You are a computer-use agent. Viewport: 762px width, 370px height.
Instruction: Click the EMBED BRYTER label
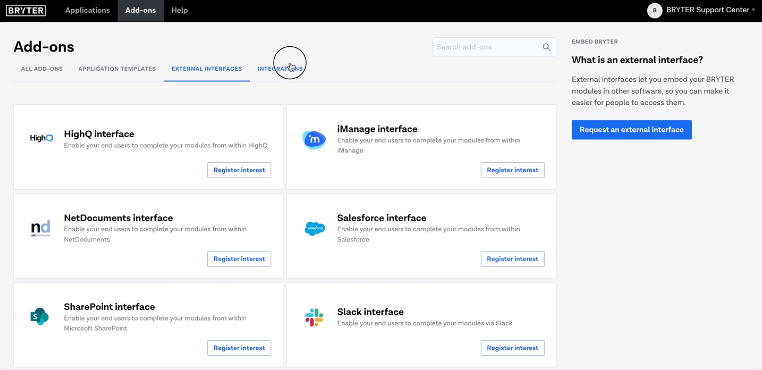pos(595,42)
